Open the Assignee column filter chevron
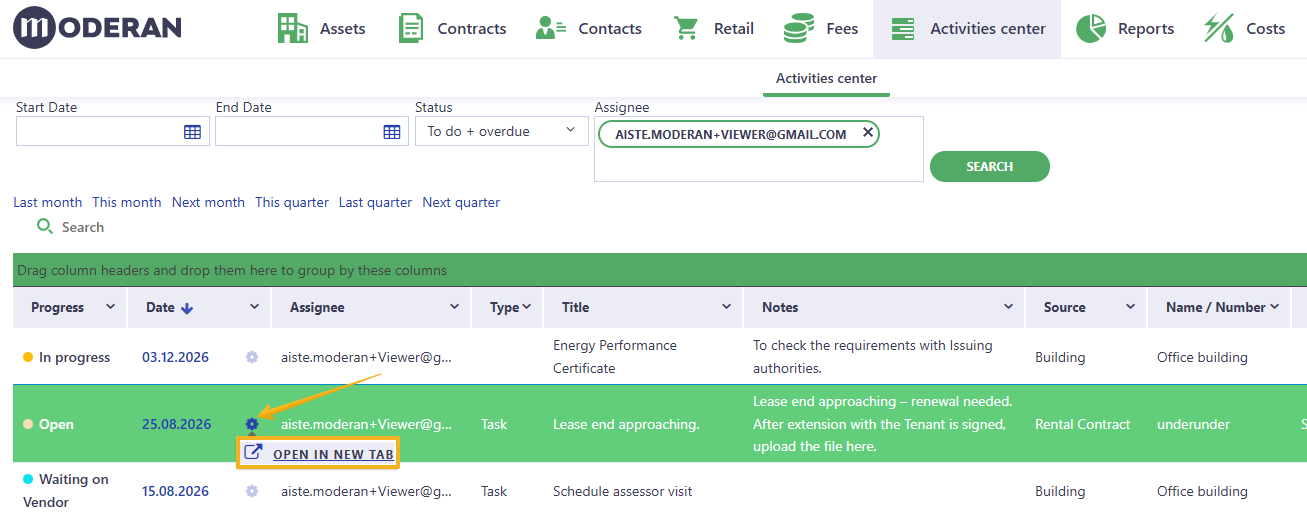This screenshot has height=513, width=1307. pos(455,307)
